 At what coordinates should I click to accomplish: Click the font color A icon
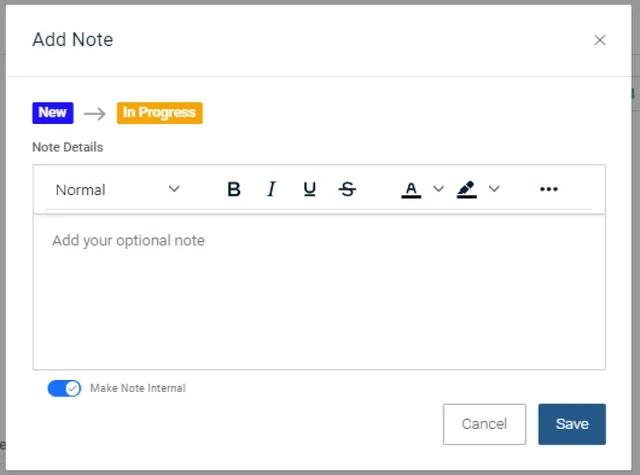pyautogui.click(x=411, y=190)
